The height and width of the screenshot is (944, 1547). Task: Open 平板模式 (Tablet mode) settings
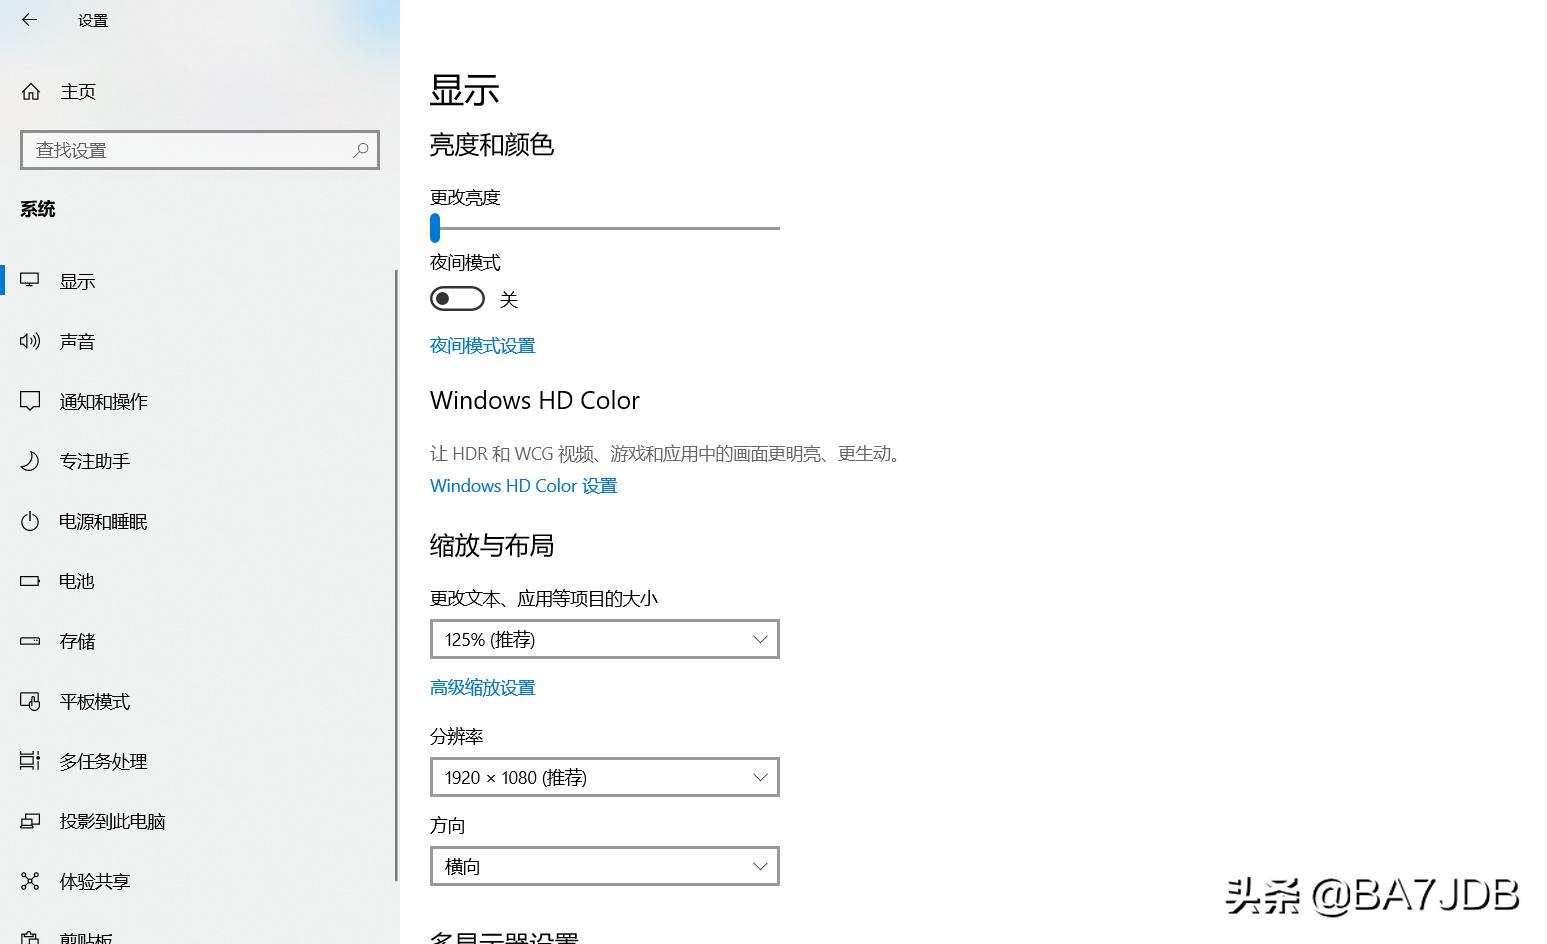(94, 701)
